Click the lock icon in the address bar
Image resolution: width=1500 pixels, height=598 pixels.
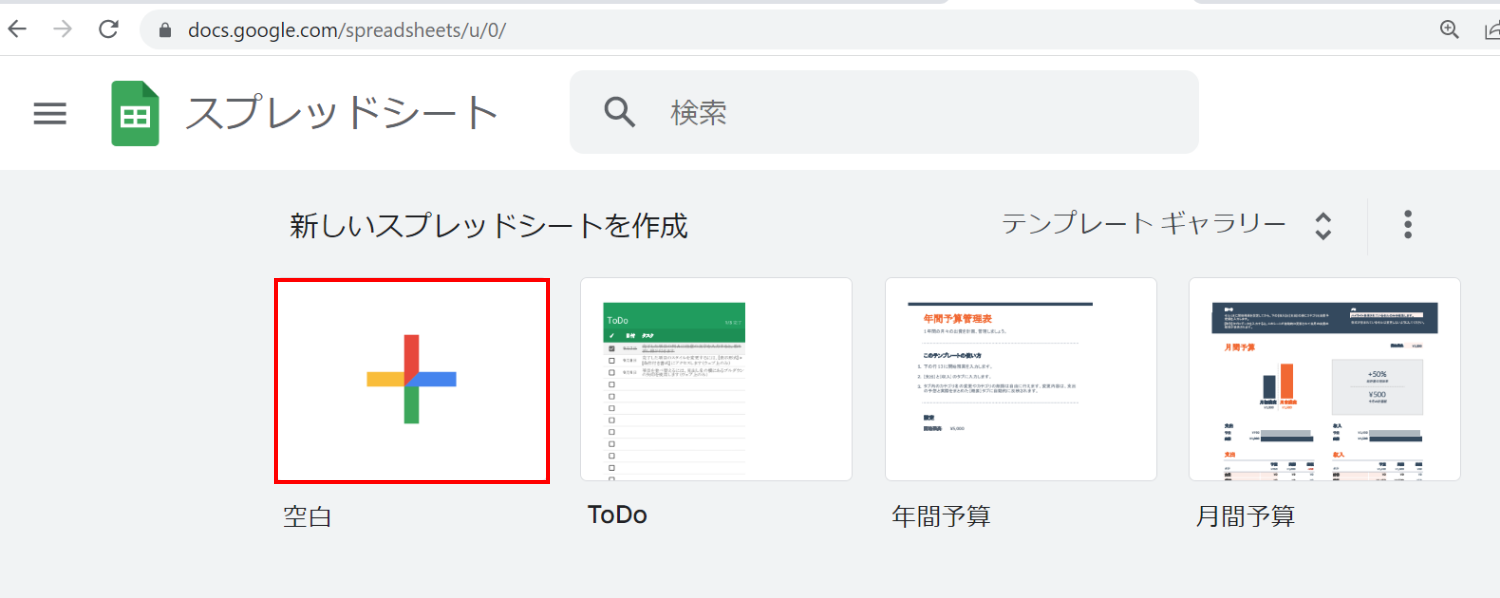click(165, 30)
